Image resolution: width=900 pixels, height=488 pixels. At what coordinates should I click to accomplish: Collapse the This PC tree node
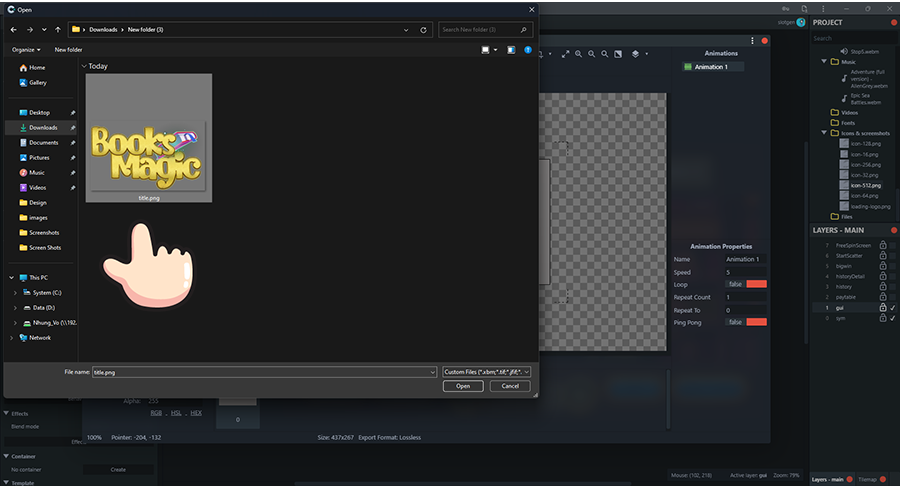(11, 278)
